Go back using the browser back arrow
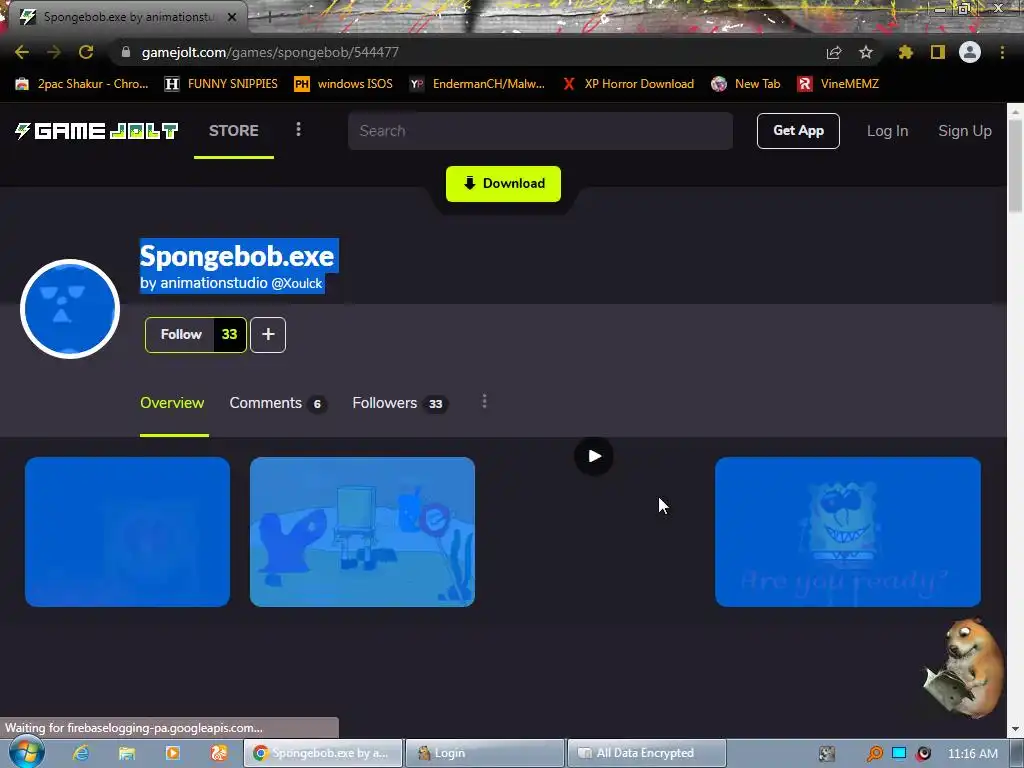1024x768 pixels. pos(22,52)
